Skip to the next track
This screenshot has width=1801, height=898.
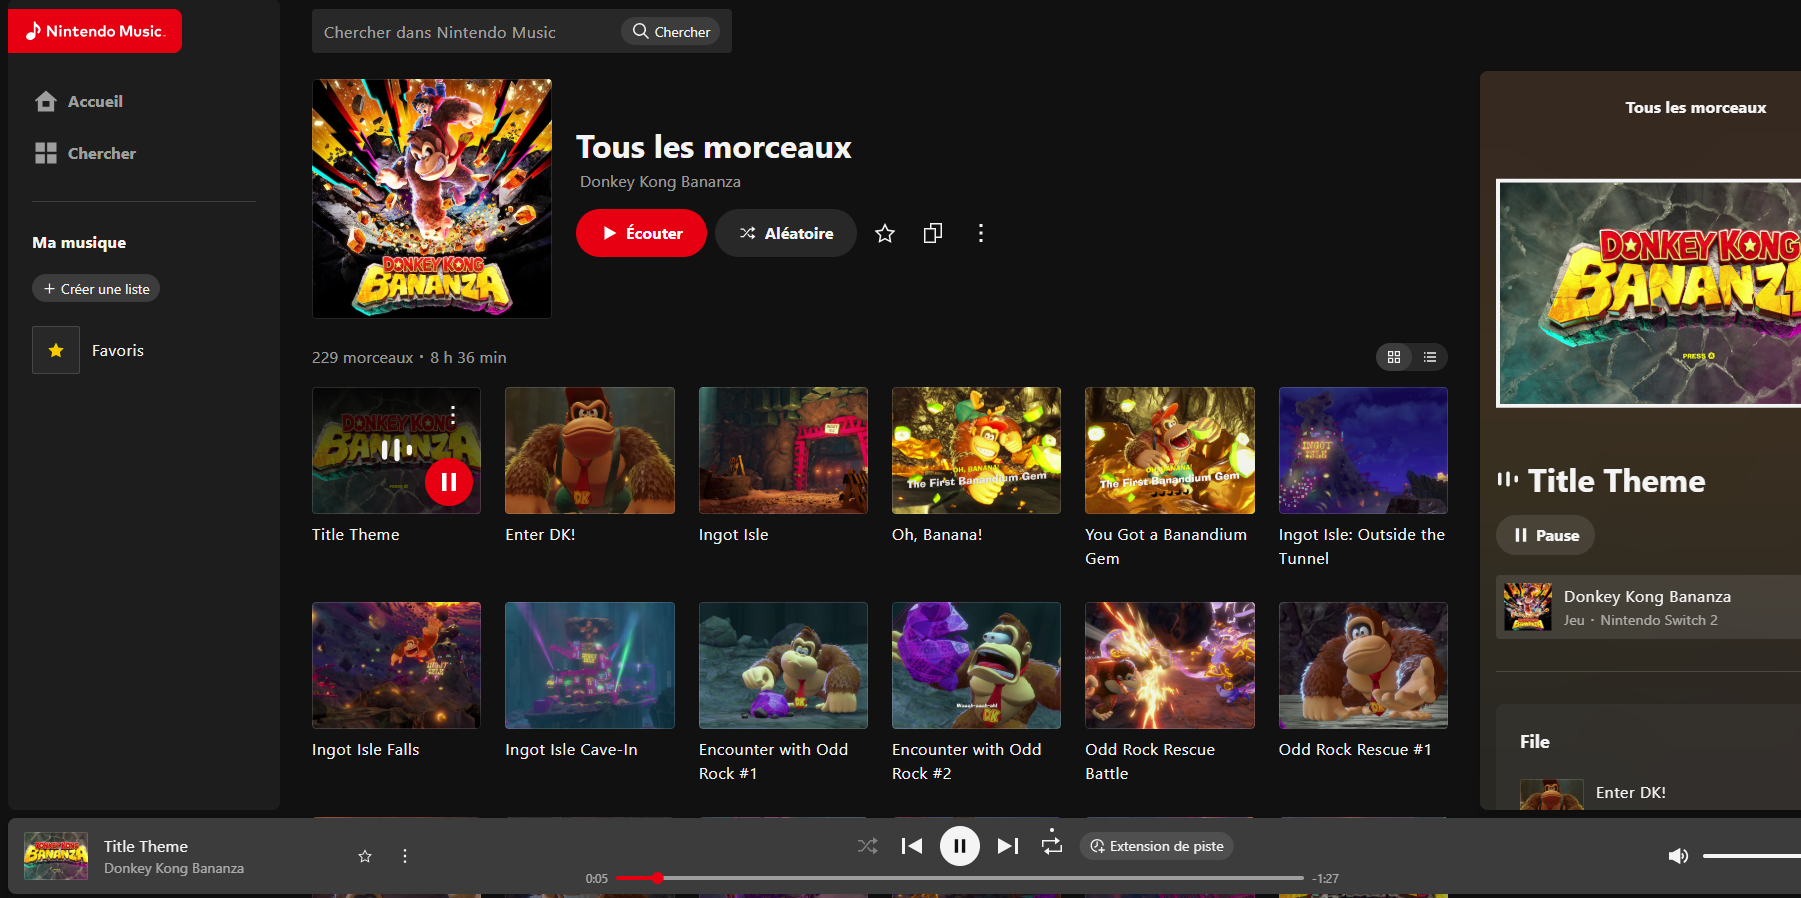point(1008,846)
